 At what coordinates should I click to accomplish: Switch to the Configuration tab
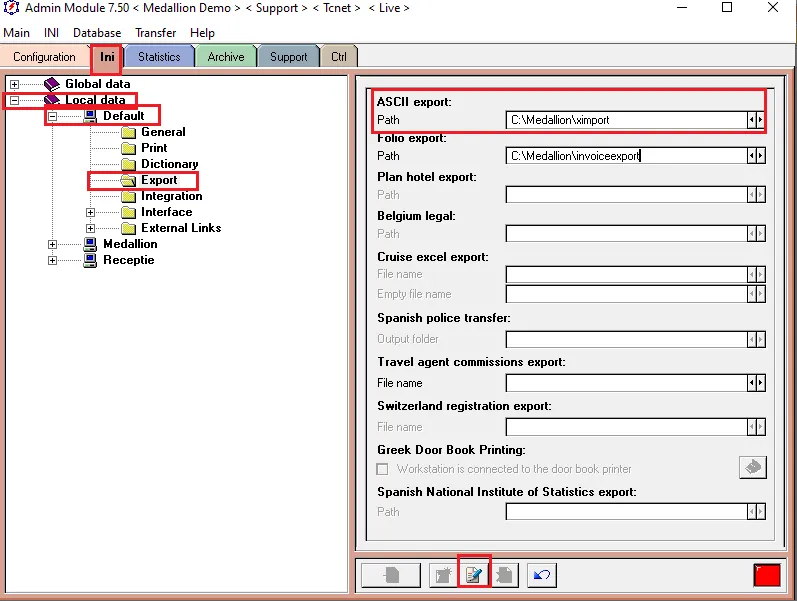coord(44,57)
